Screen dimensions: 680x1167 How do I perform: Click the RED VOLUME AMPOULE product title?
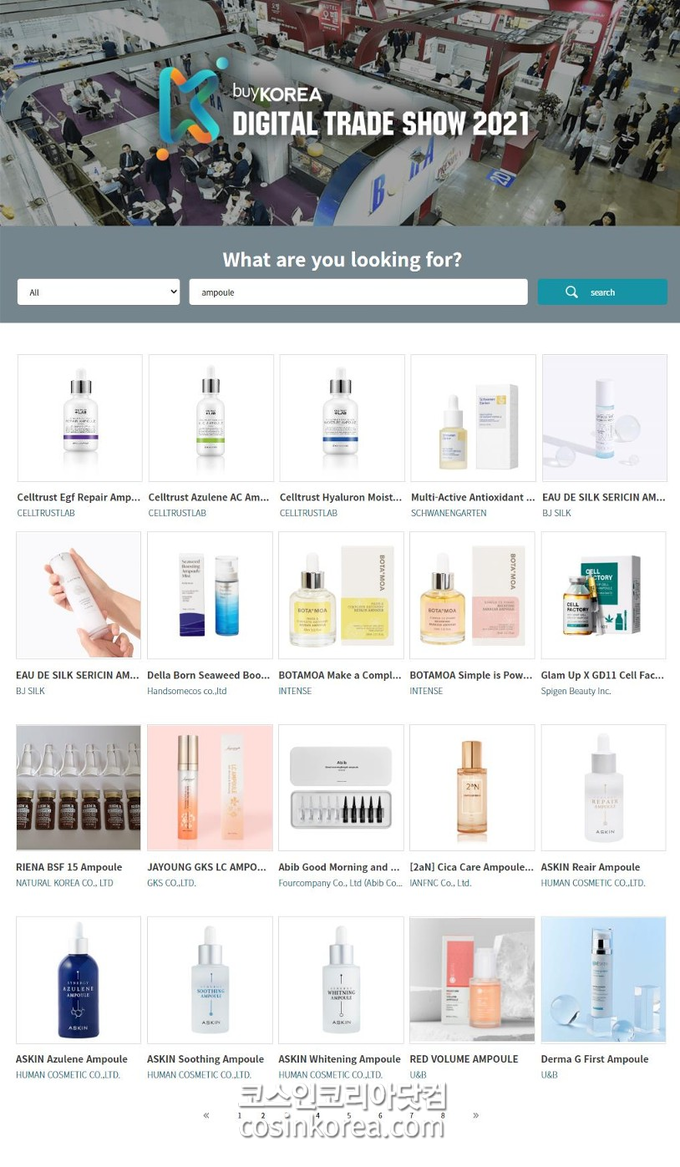[464, 1059]
